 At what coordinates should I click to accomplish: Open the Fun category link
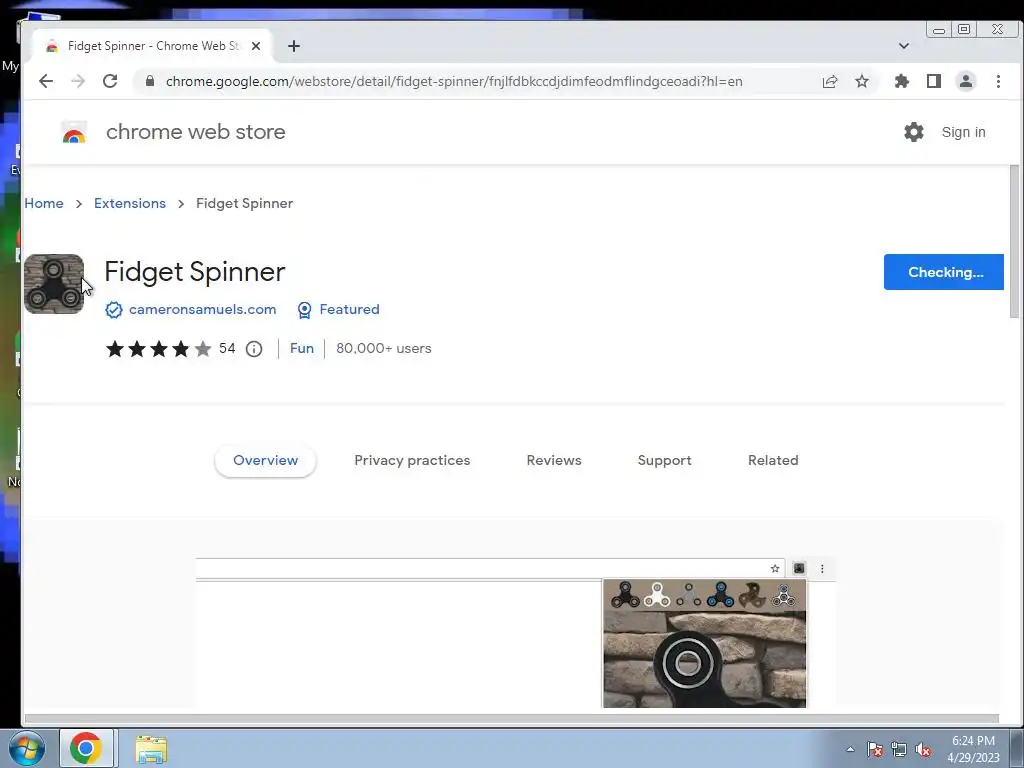tap(302, 349)
